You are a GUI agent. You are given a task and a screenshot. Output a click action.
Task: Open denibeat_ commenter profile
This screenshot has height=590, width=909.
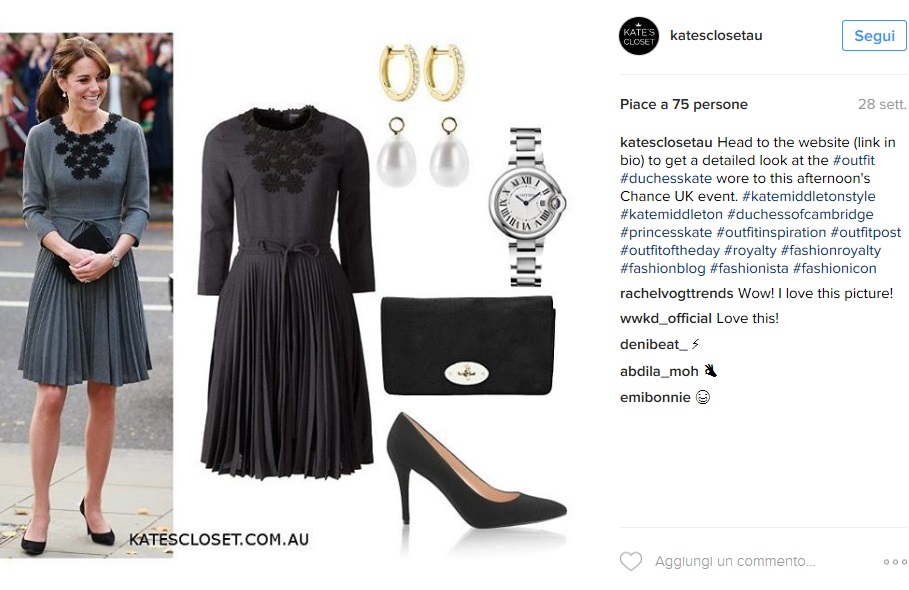click(653, 344)
